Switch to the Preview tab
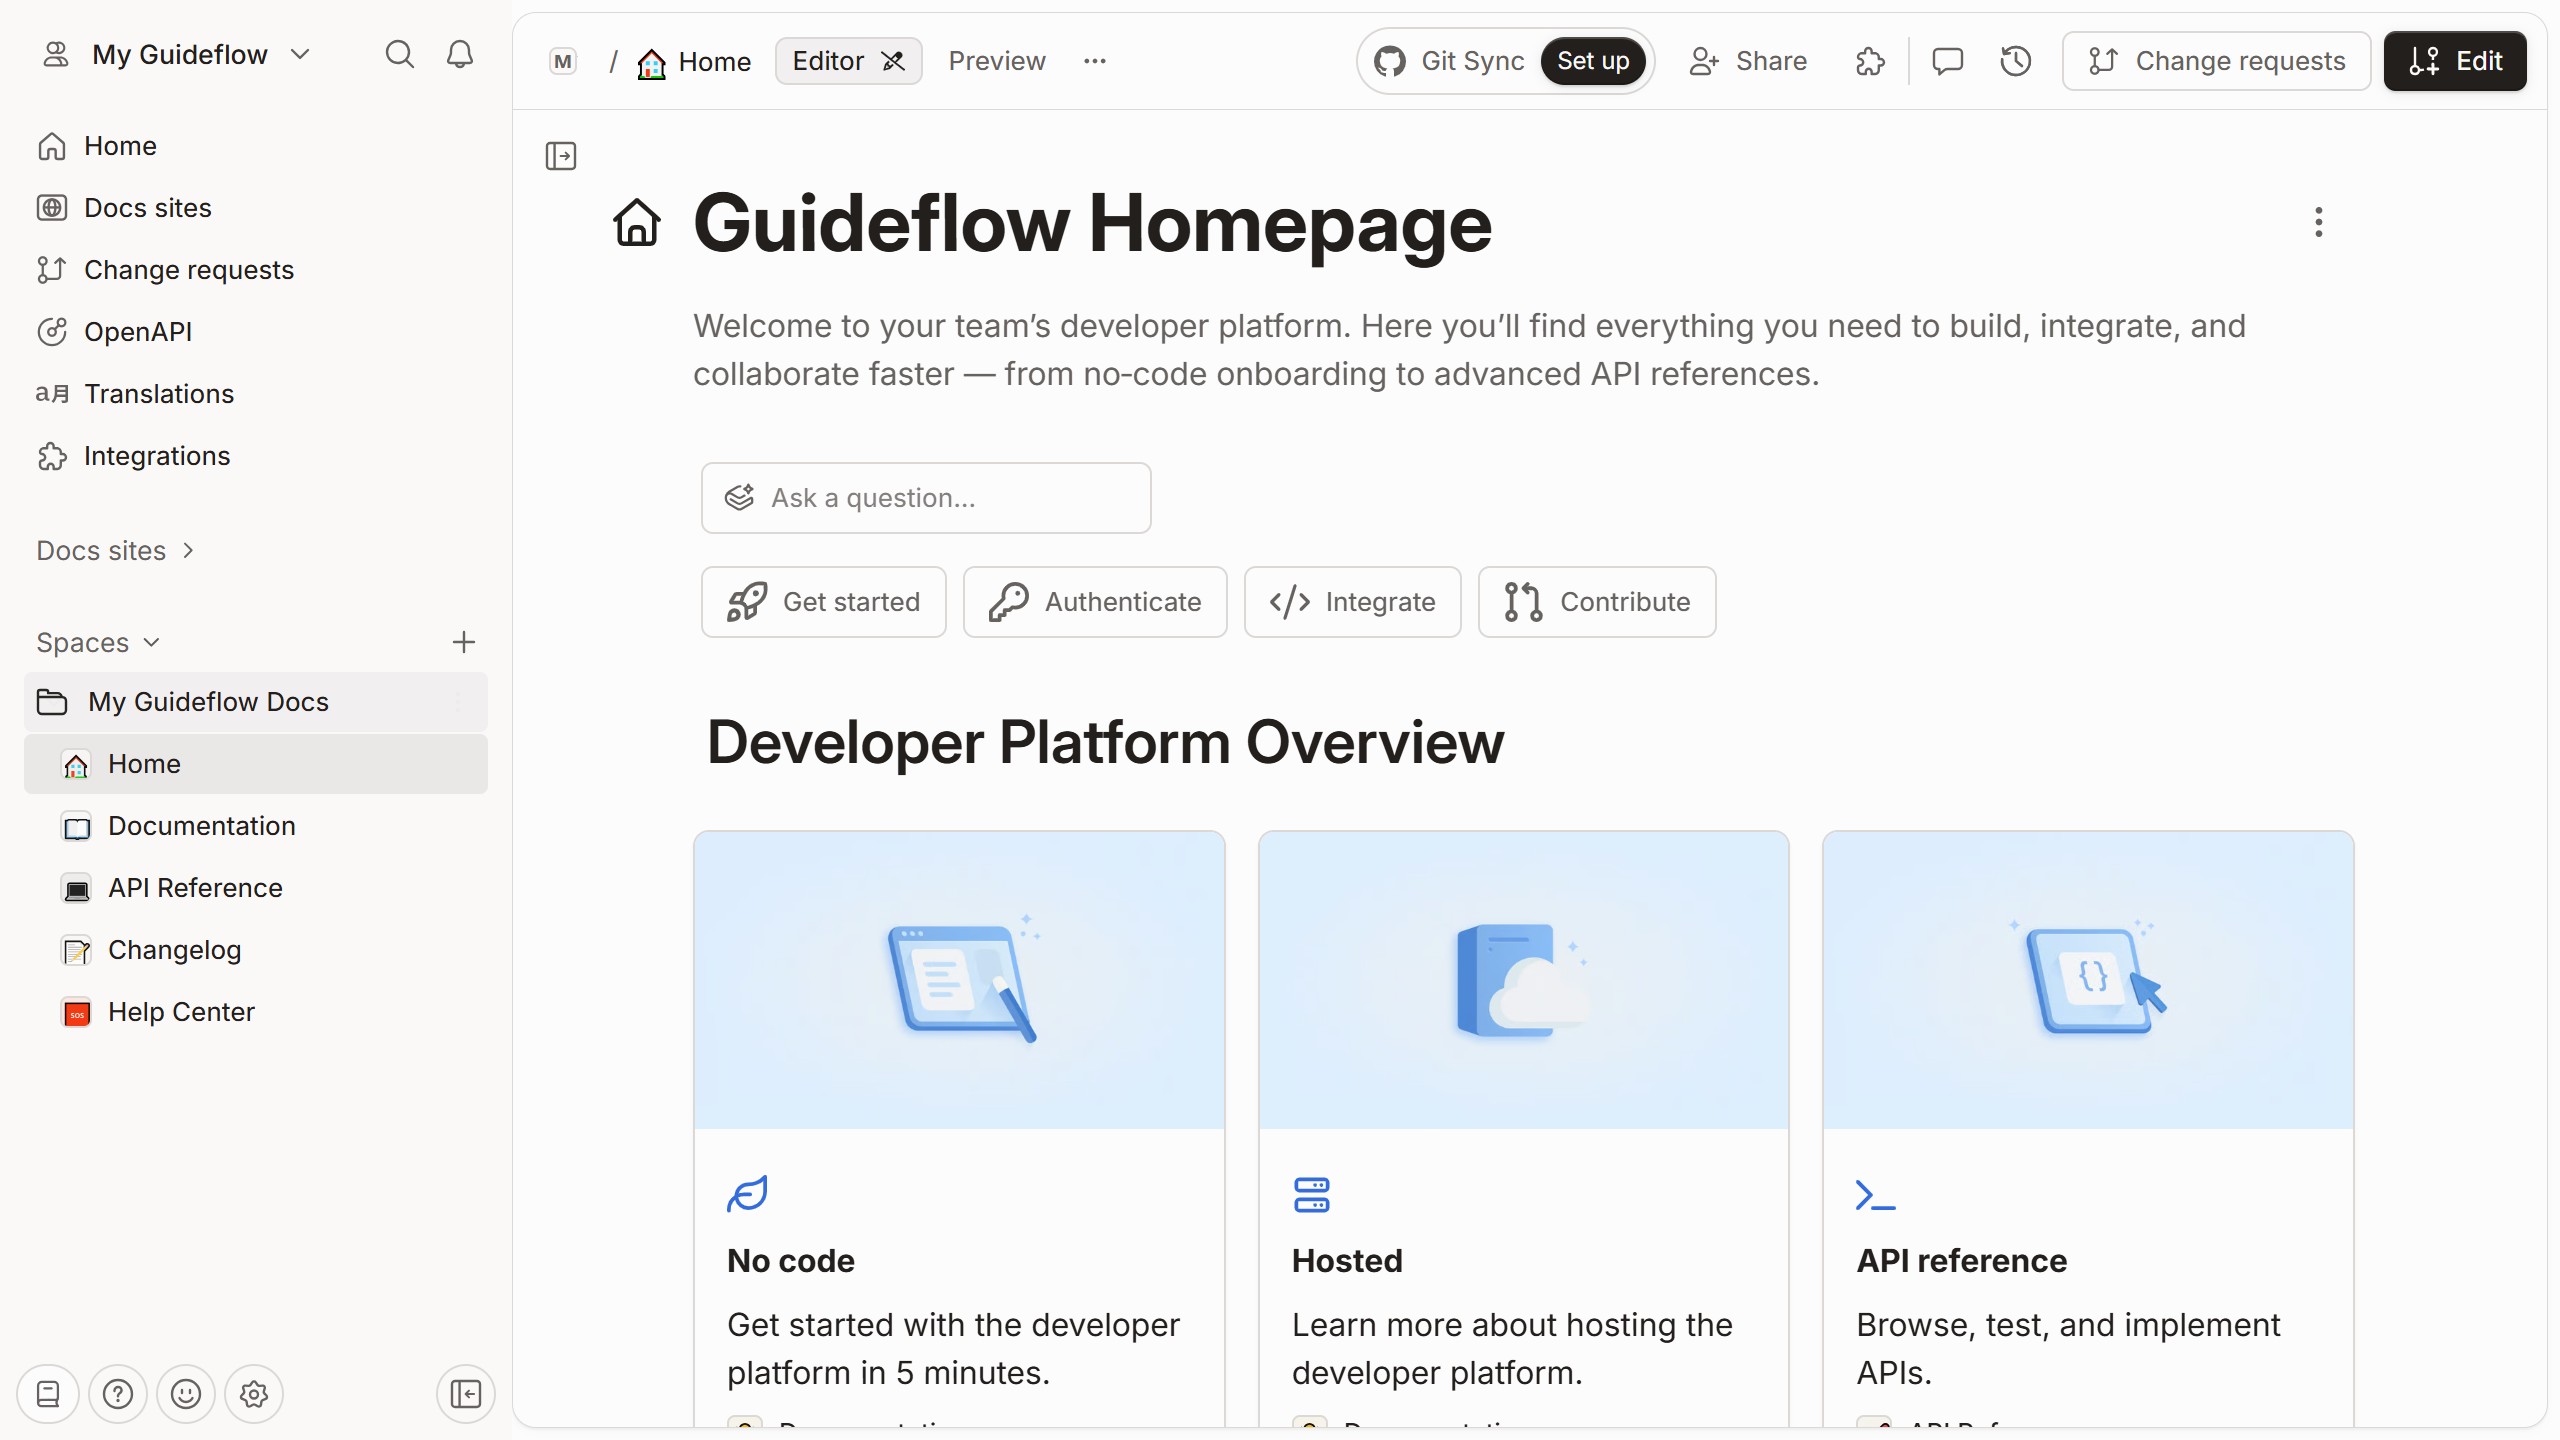Viewport: 2560px width, 1440px height. point(997,61)
